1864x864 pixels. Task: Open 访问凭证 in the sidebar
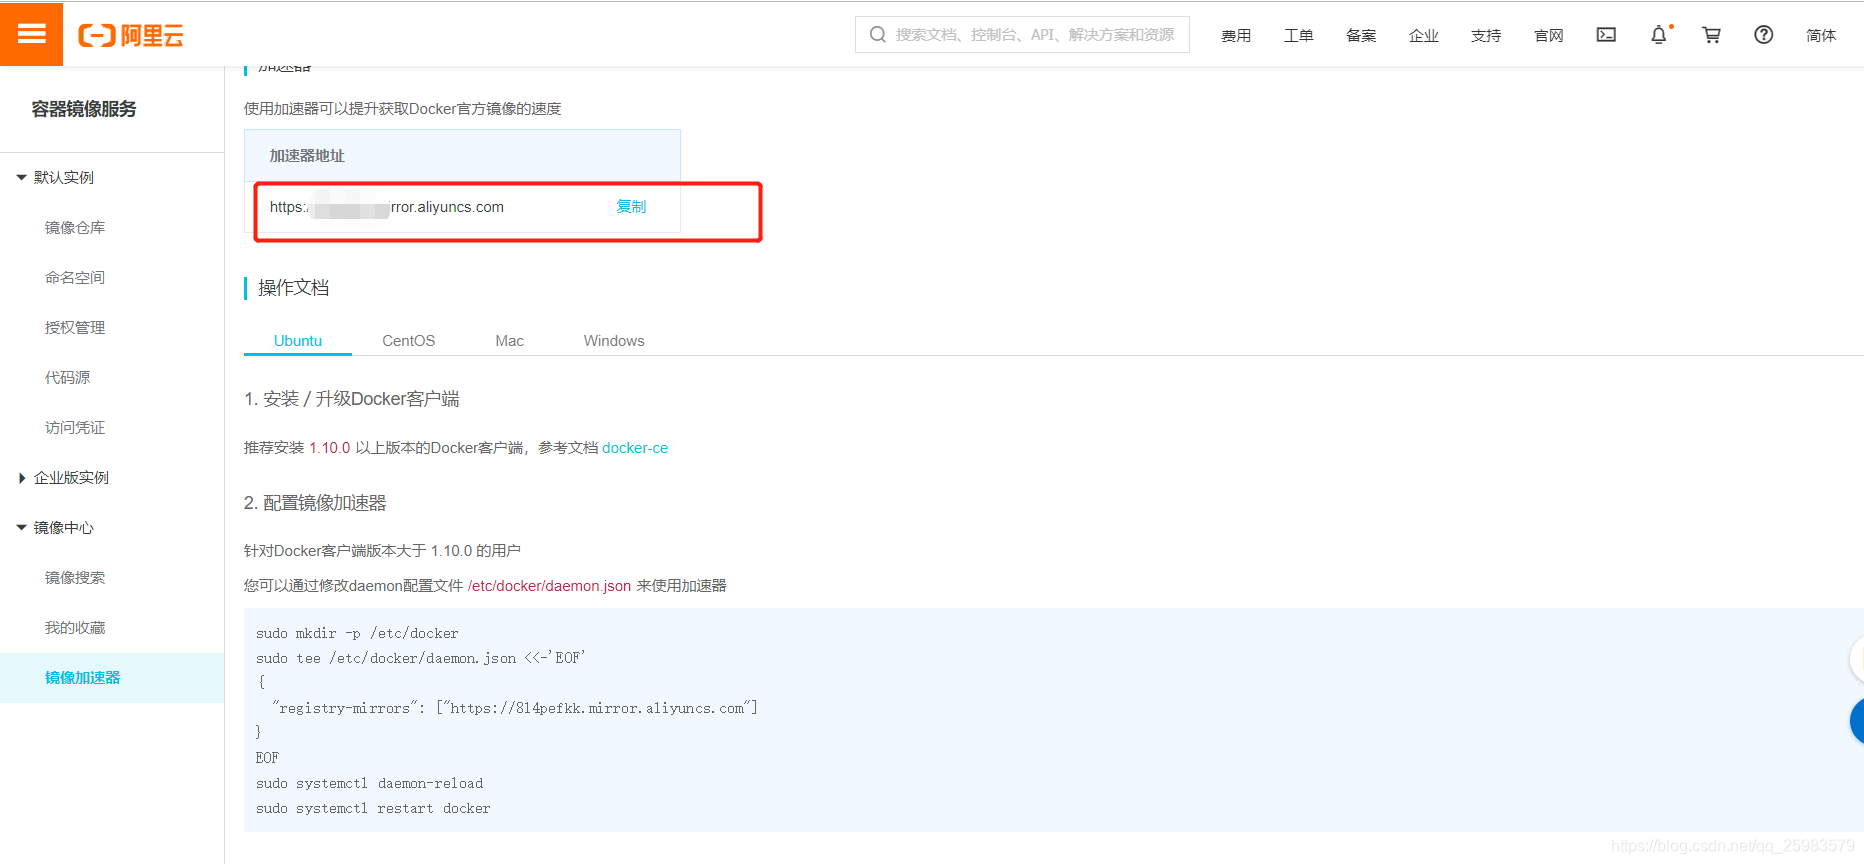(x=75, y=428)
